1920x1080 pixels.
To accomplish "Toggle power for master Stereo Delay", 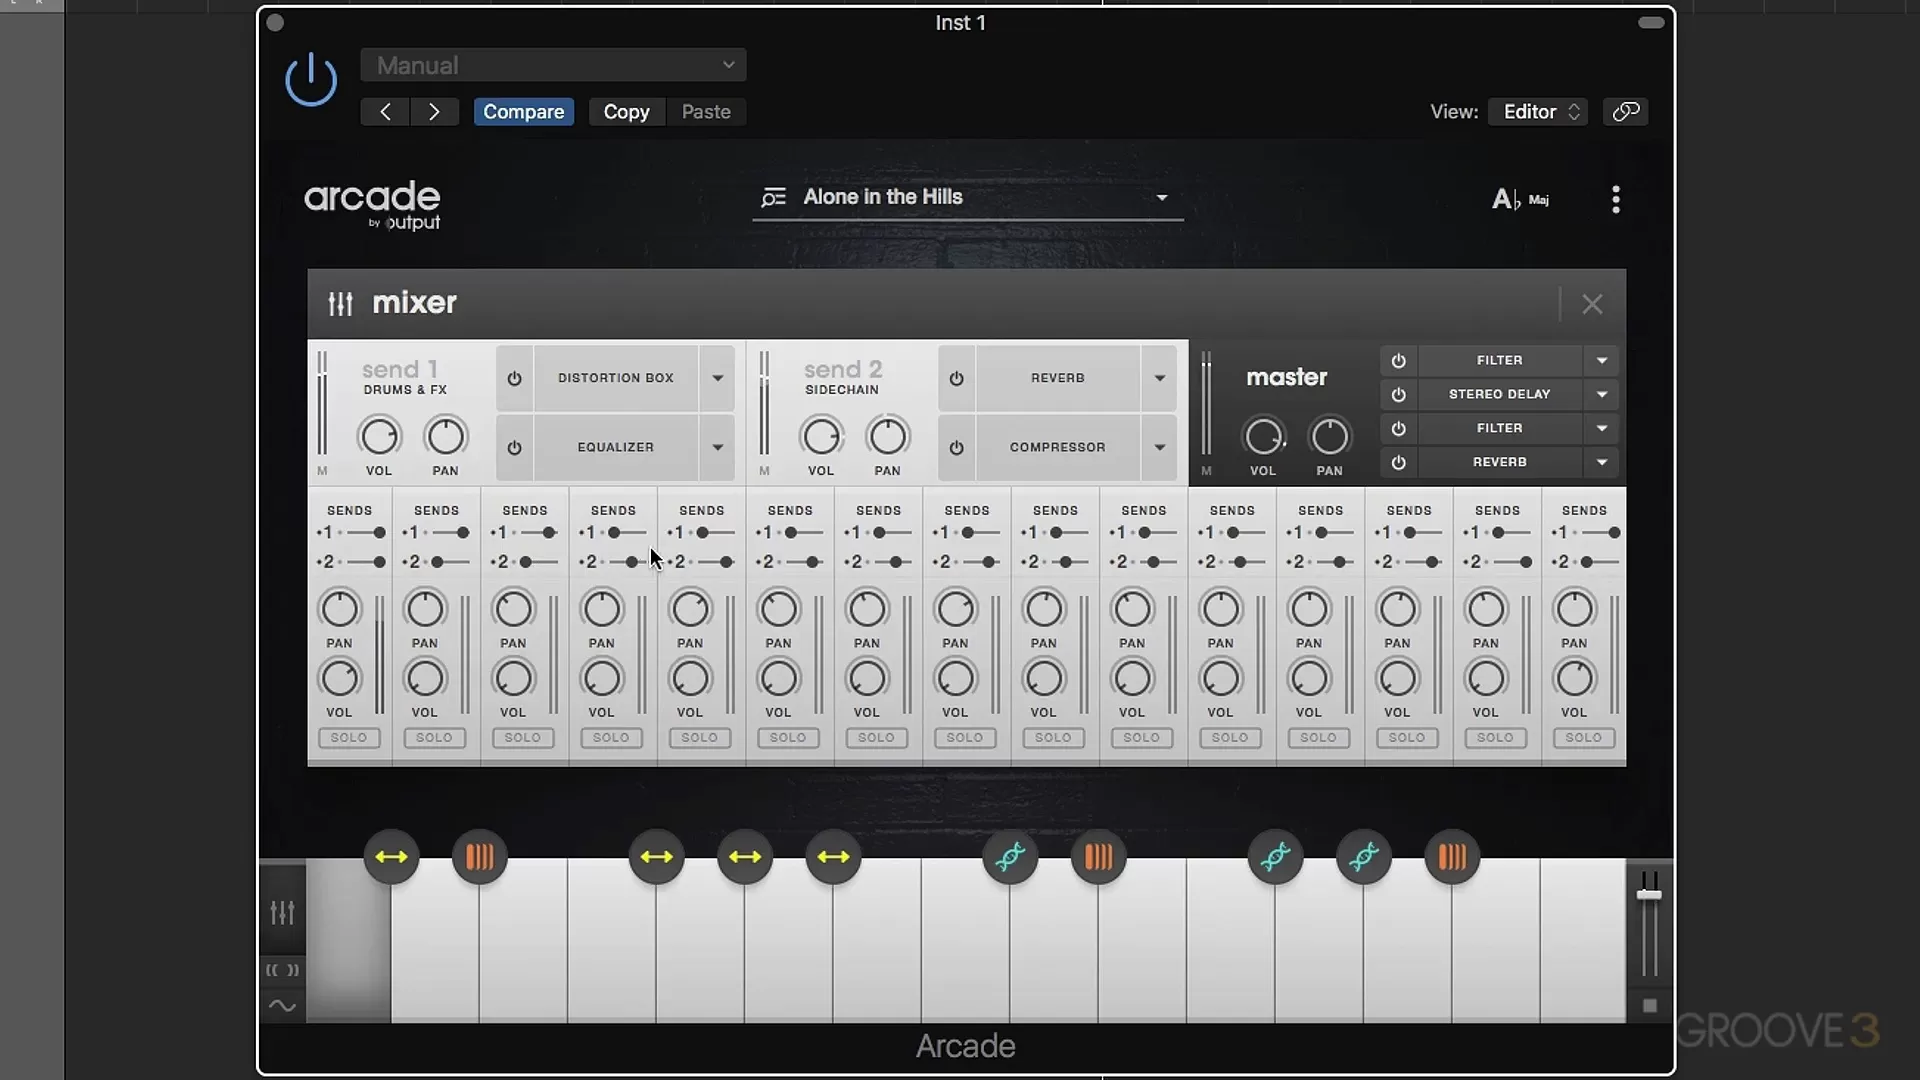I will [x=1398, y=395].
